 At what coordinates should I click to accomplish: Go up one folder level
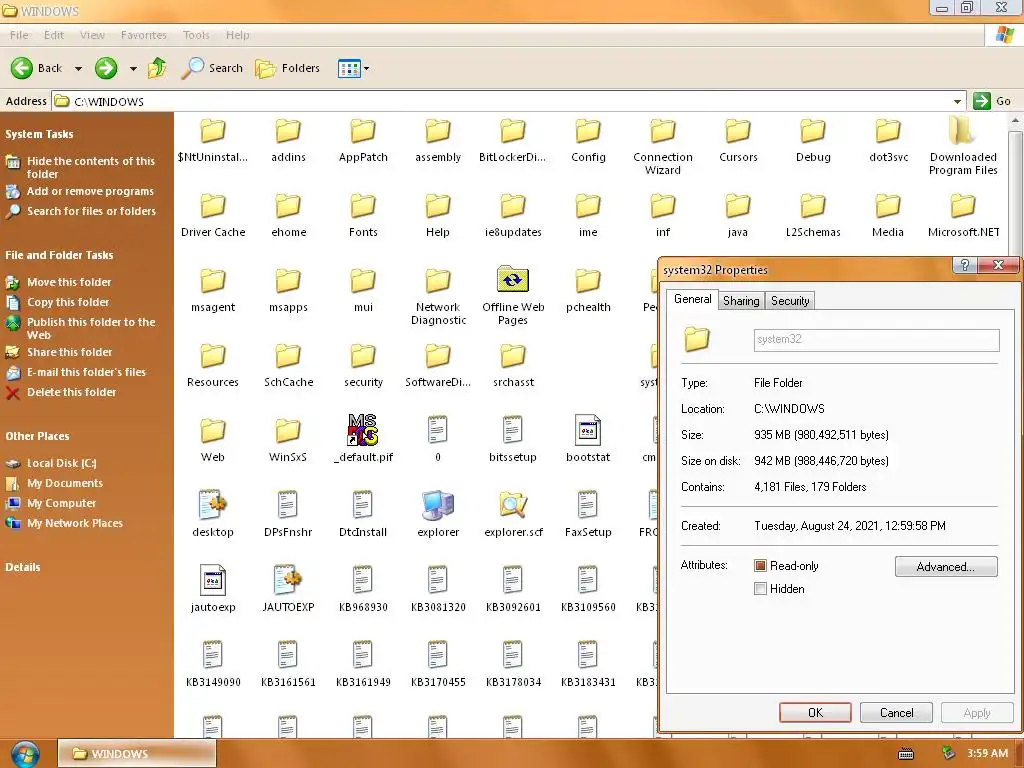tap(157, 68)
